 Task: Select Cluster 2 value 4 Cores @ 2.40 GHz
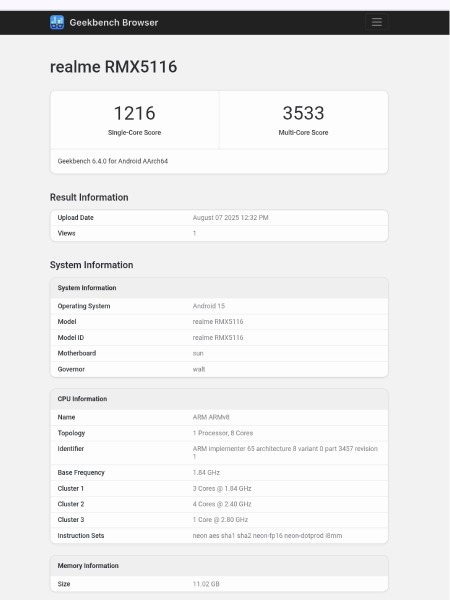click(x=222, y=504)
